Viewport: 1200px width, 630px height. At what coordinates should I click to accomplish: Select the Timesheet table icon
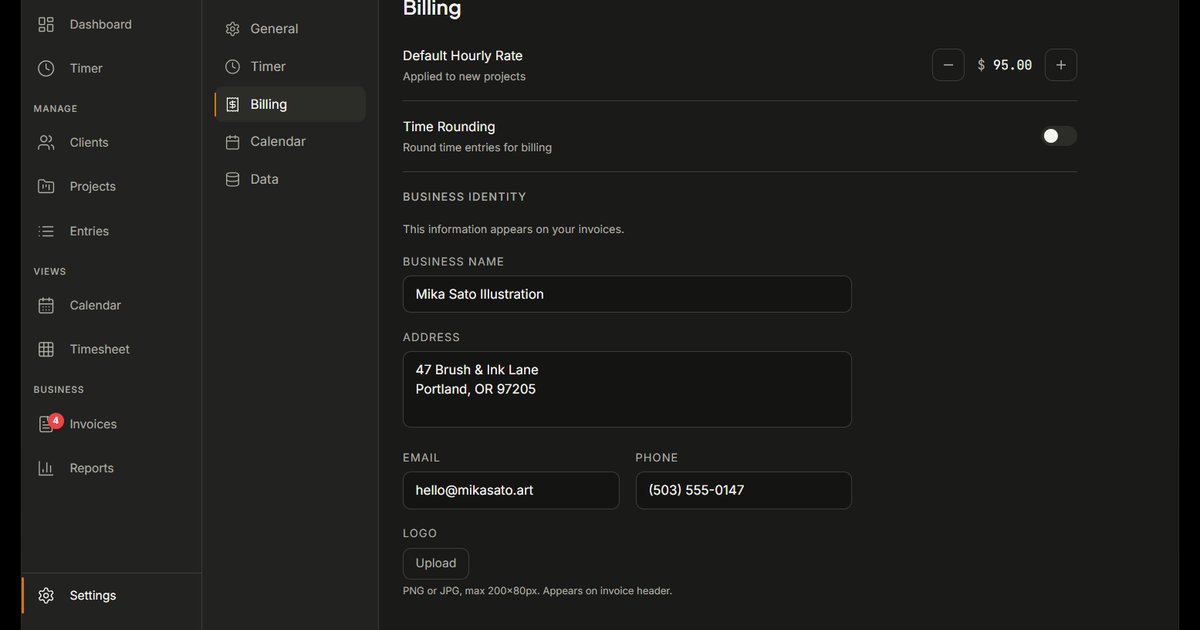coord(46,349)
